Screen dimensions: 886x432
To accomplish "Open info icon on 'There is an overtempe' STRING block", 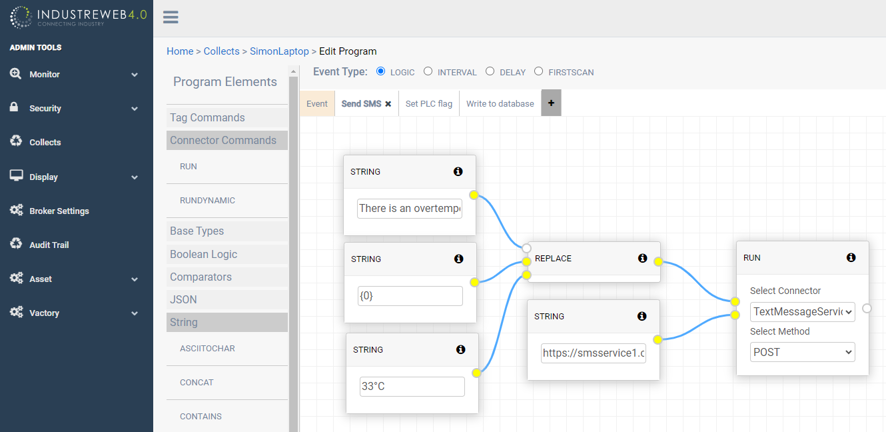I will 458,172.
